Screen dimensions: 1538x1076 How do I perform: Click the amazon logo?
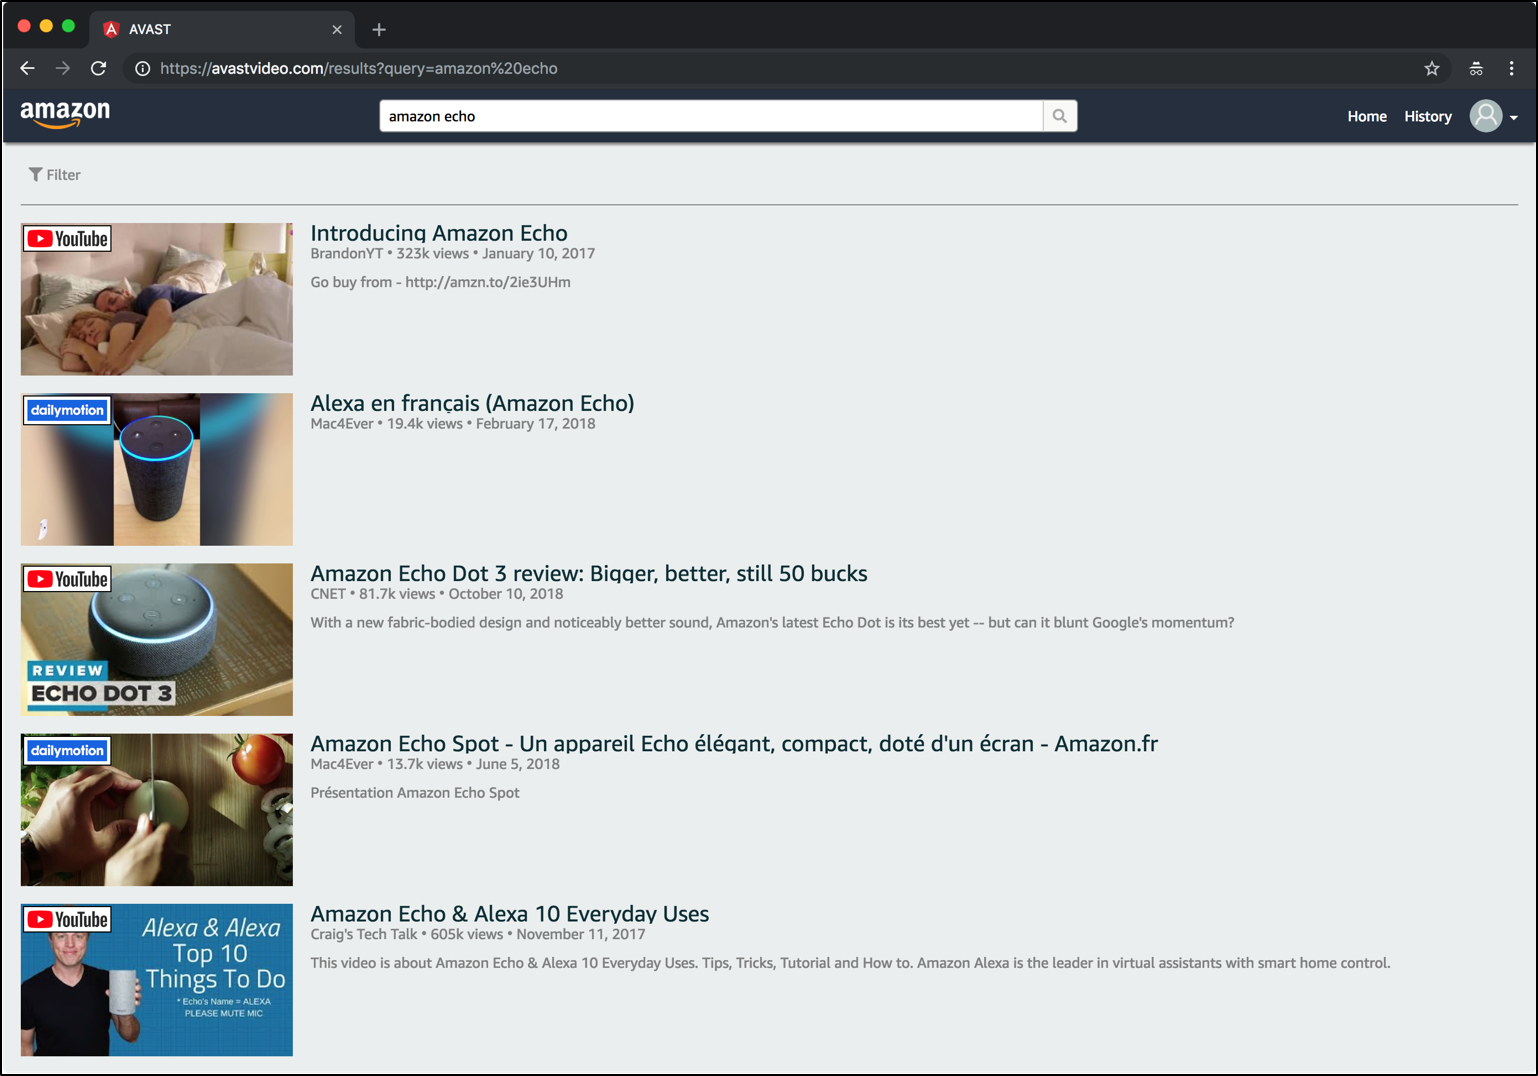click(65, 115)
